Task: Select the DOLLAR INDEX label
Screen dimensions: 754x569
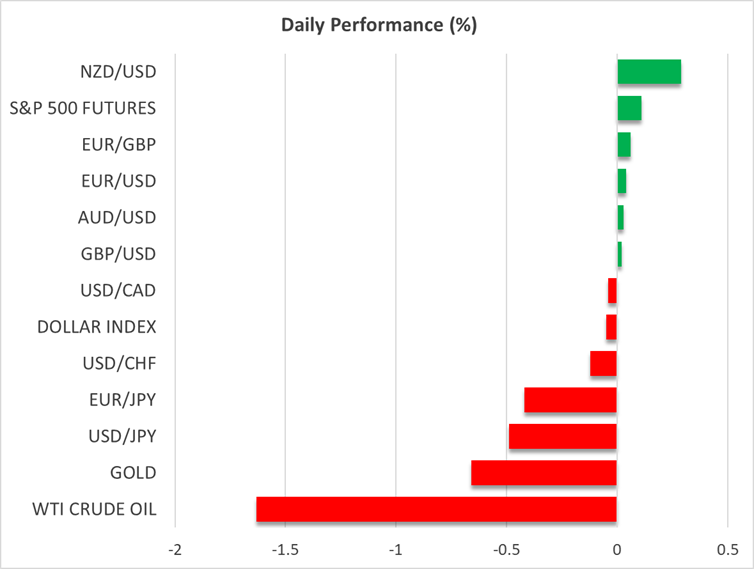Action: tap(96, 327)
